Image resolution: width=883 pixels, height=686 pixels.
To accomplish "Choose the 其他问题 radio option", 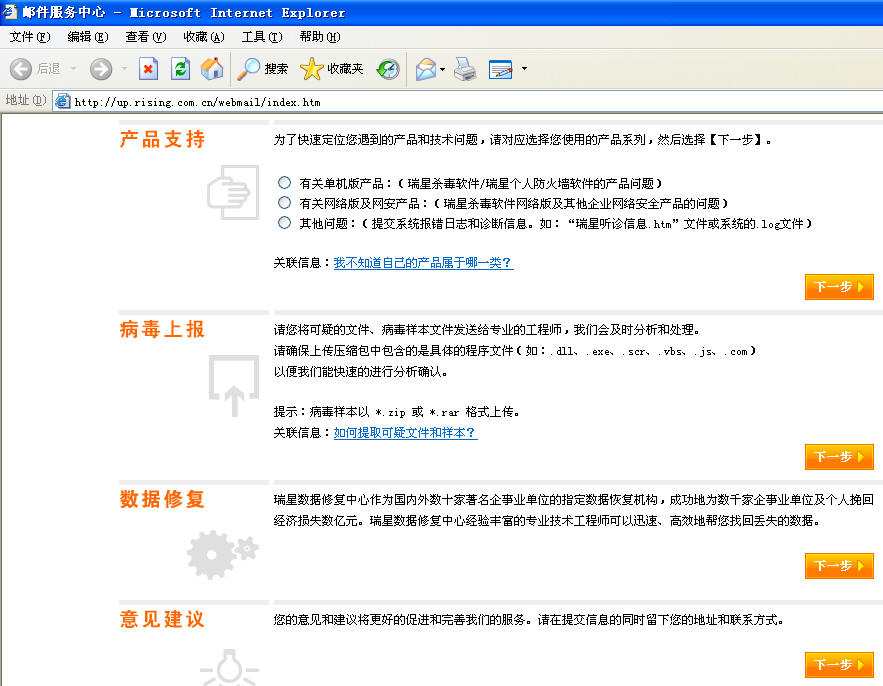I will [285, 223].
